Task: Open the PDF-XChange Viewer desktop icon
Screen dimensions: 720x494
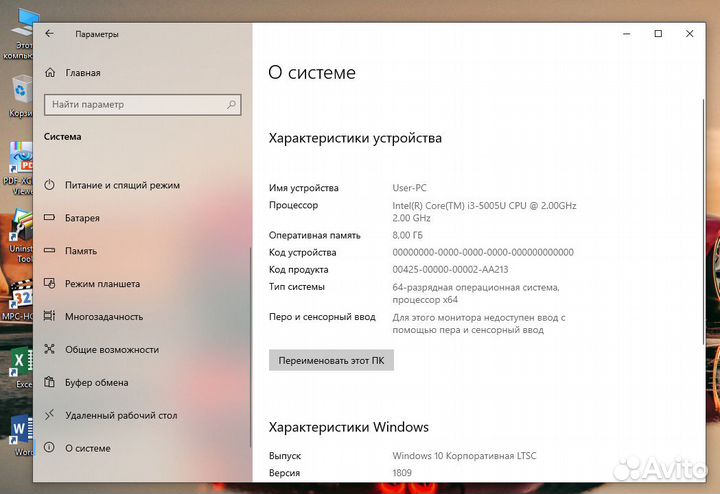Action: (x=18, y=168)
